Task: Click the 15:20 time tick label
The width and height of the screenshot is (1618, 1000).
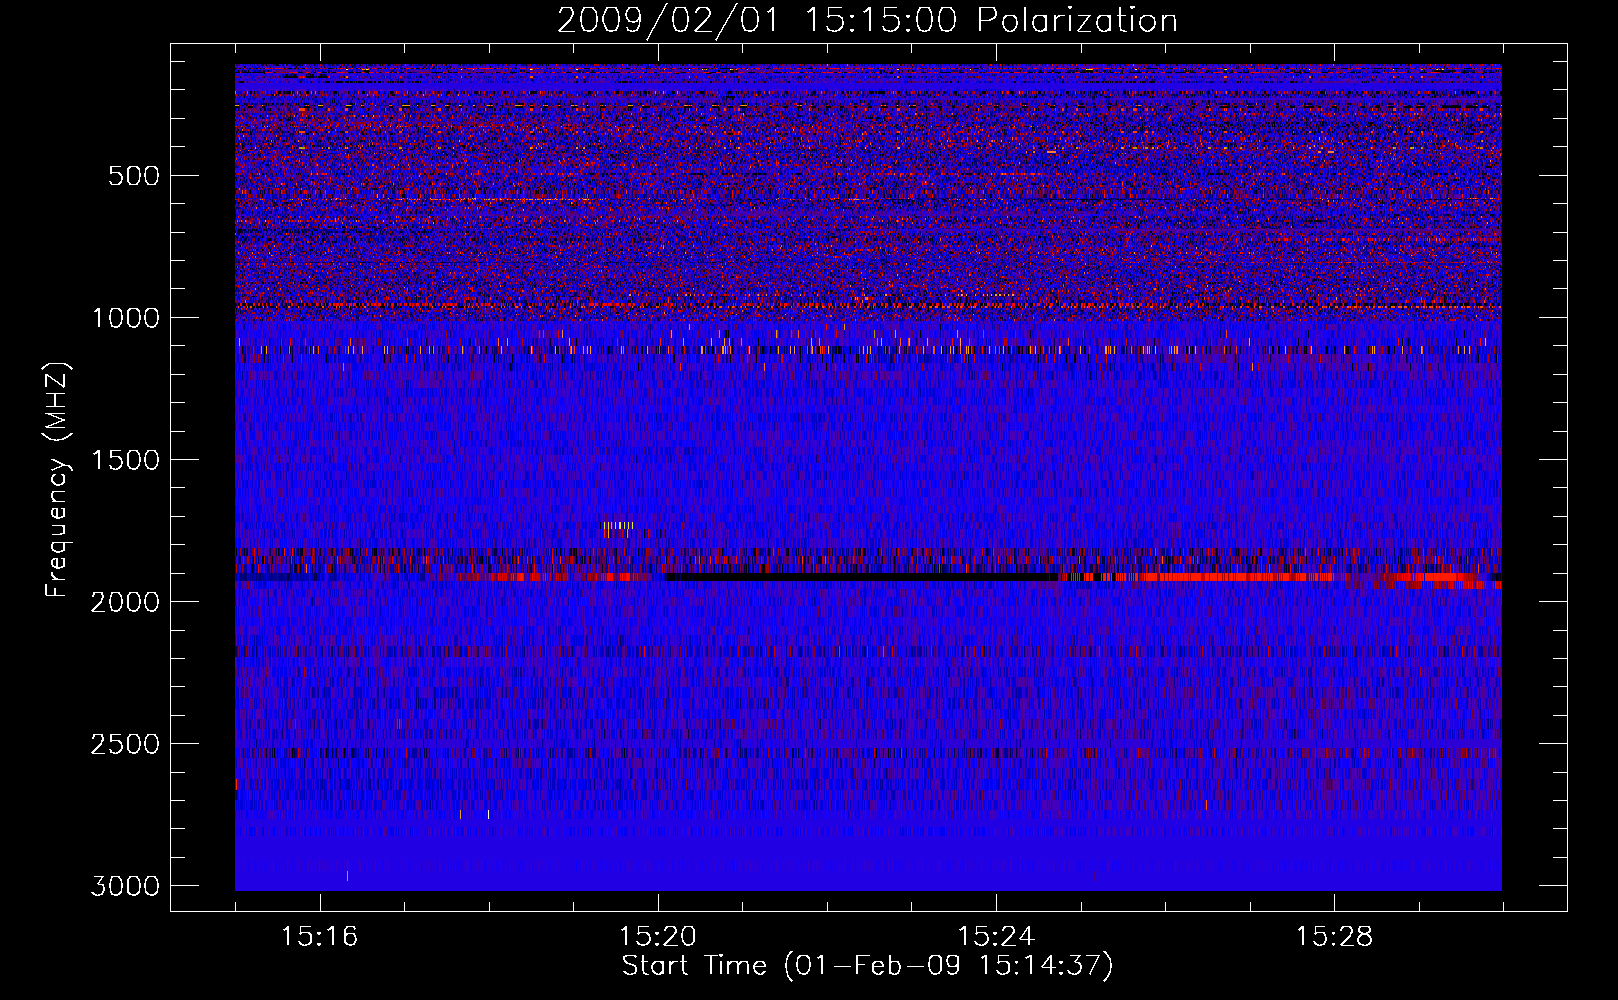Action: 658,937
